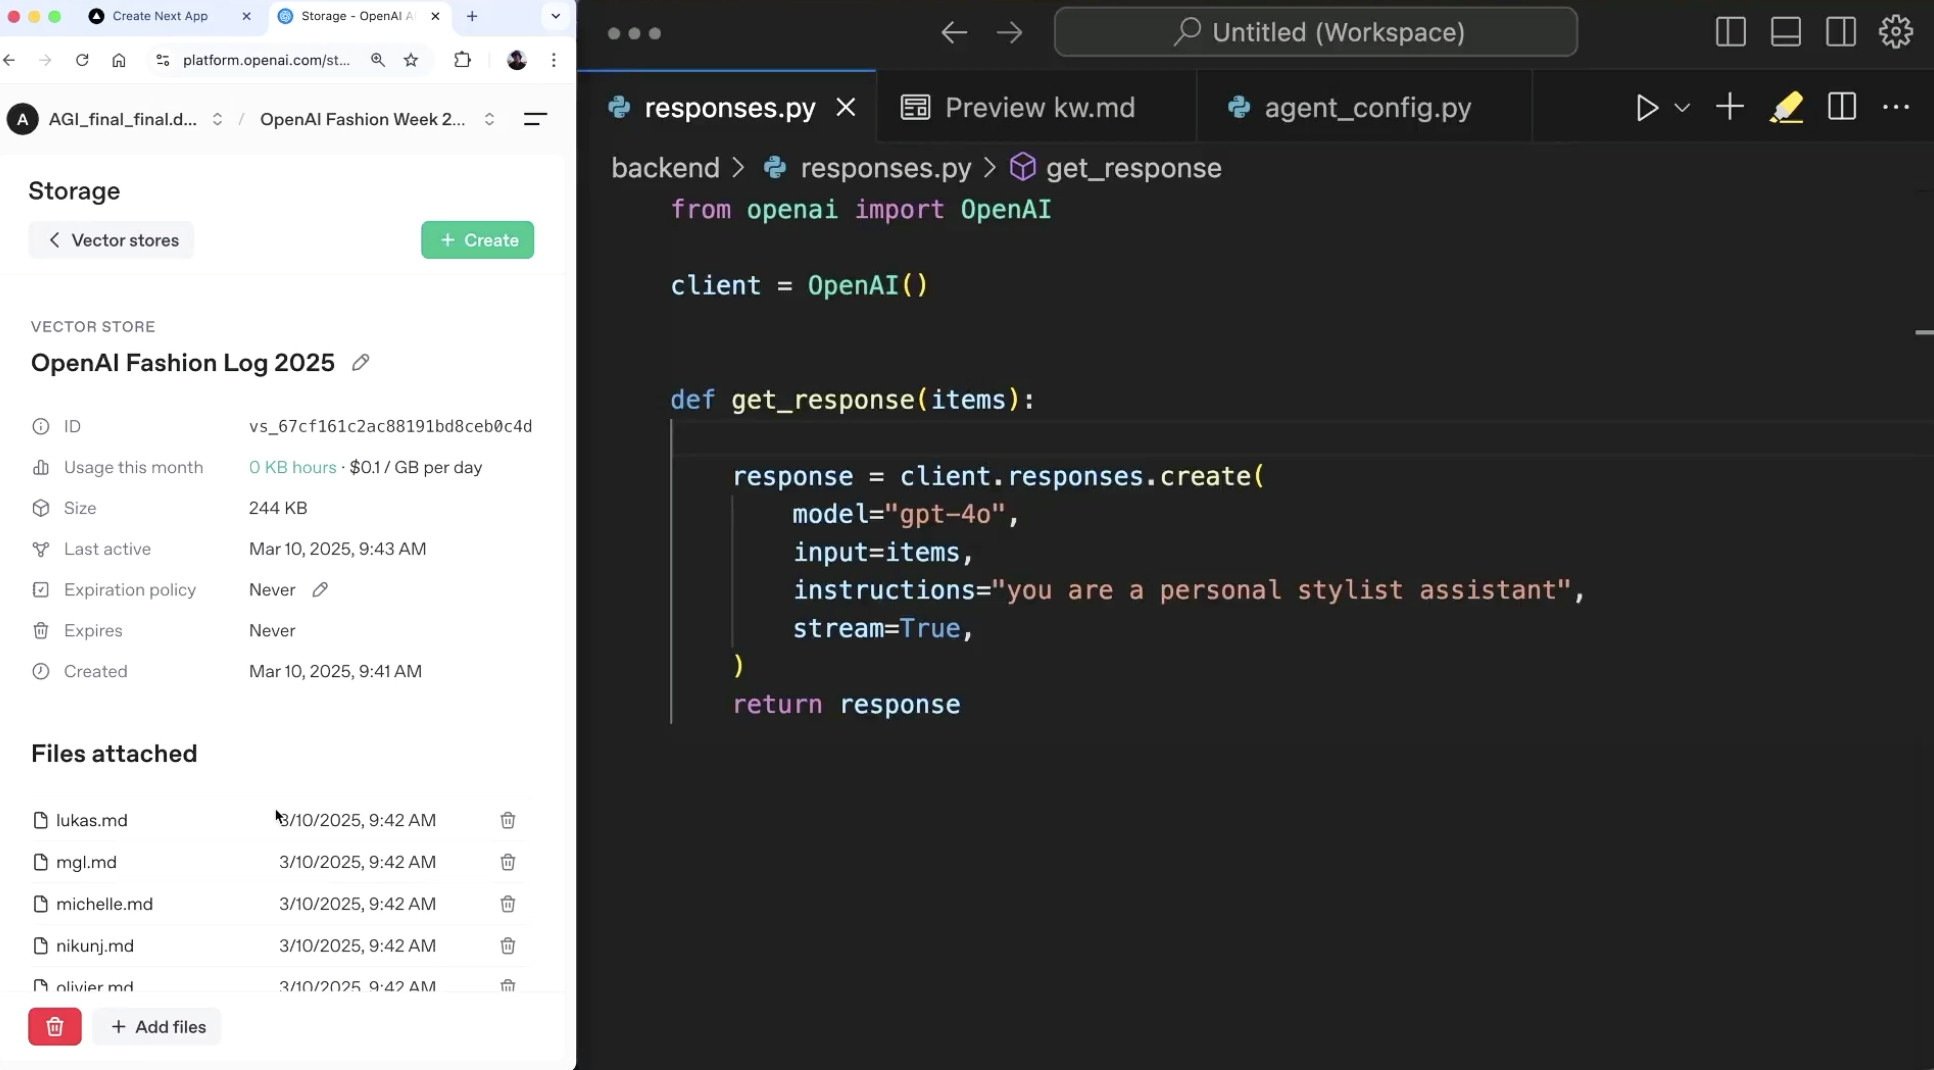Delete the michelle.md attached file
This screenshot has width=1934, height=1070.
[508, 904]
